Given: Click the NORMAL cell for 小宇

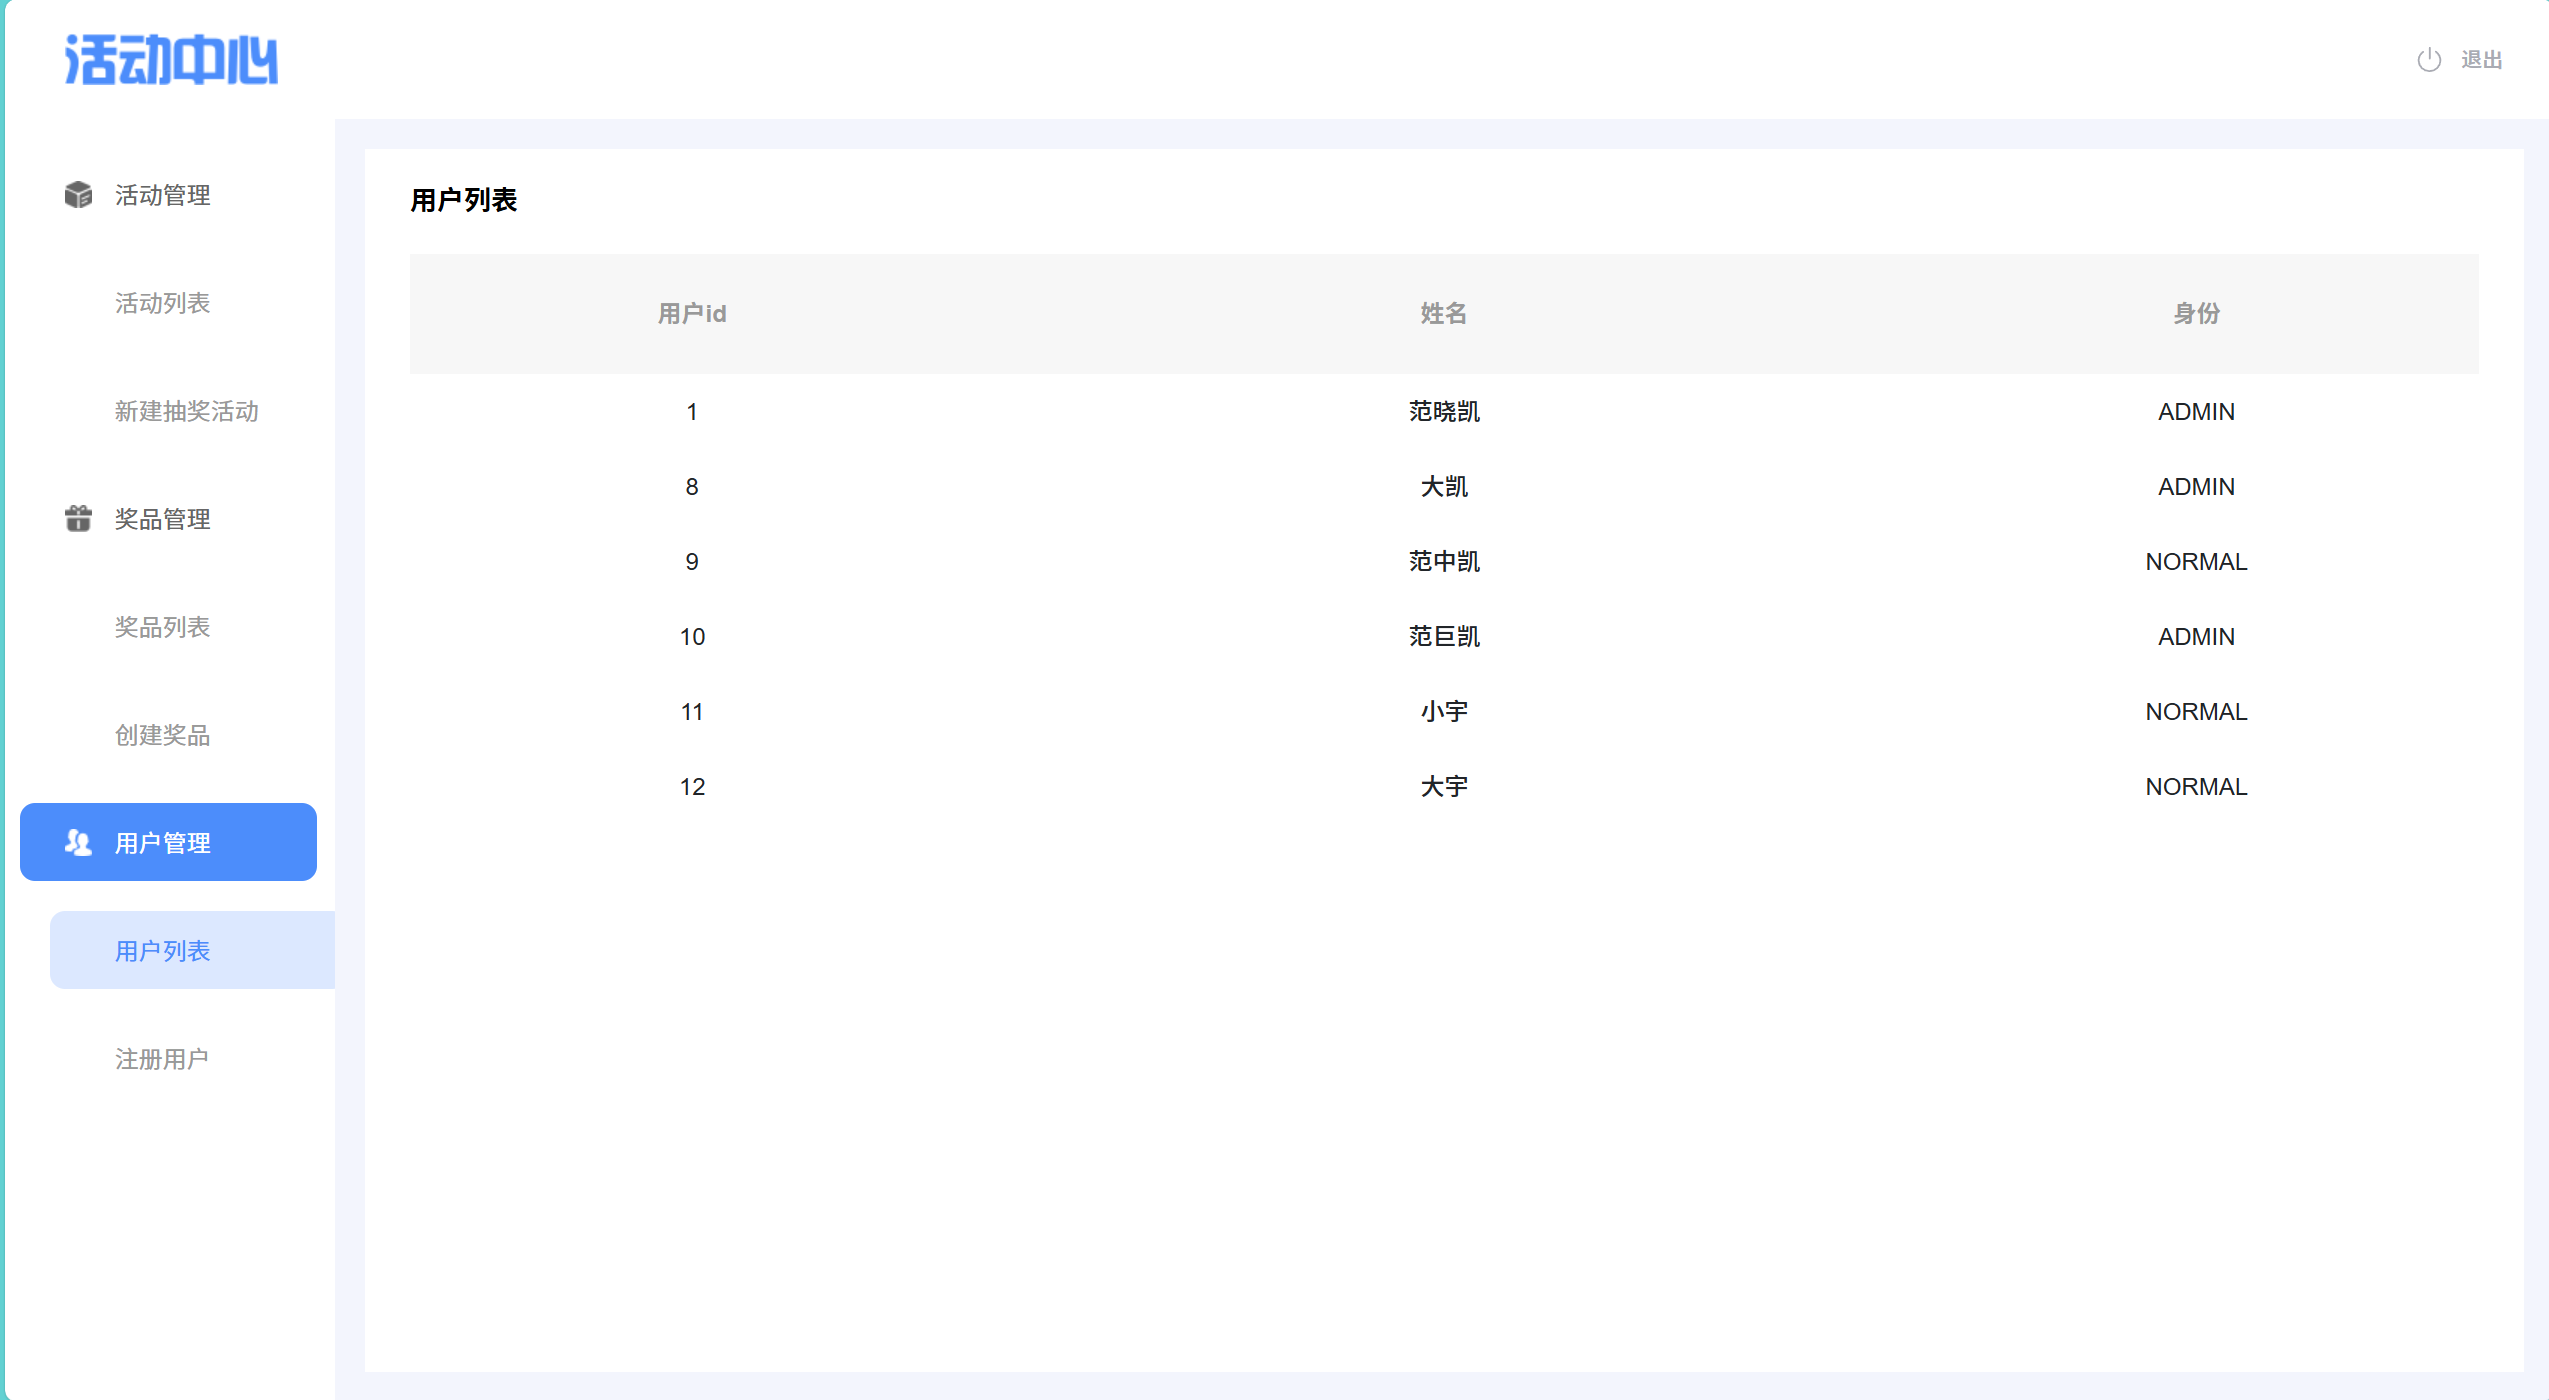Looking at the screenshot, I should 2196,712.
